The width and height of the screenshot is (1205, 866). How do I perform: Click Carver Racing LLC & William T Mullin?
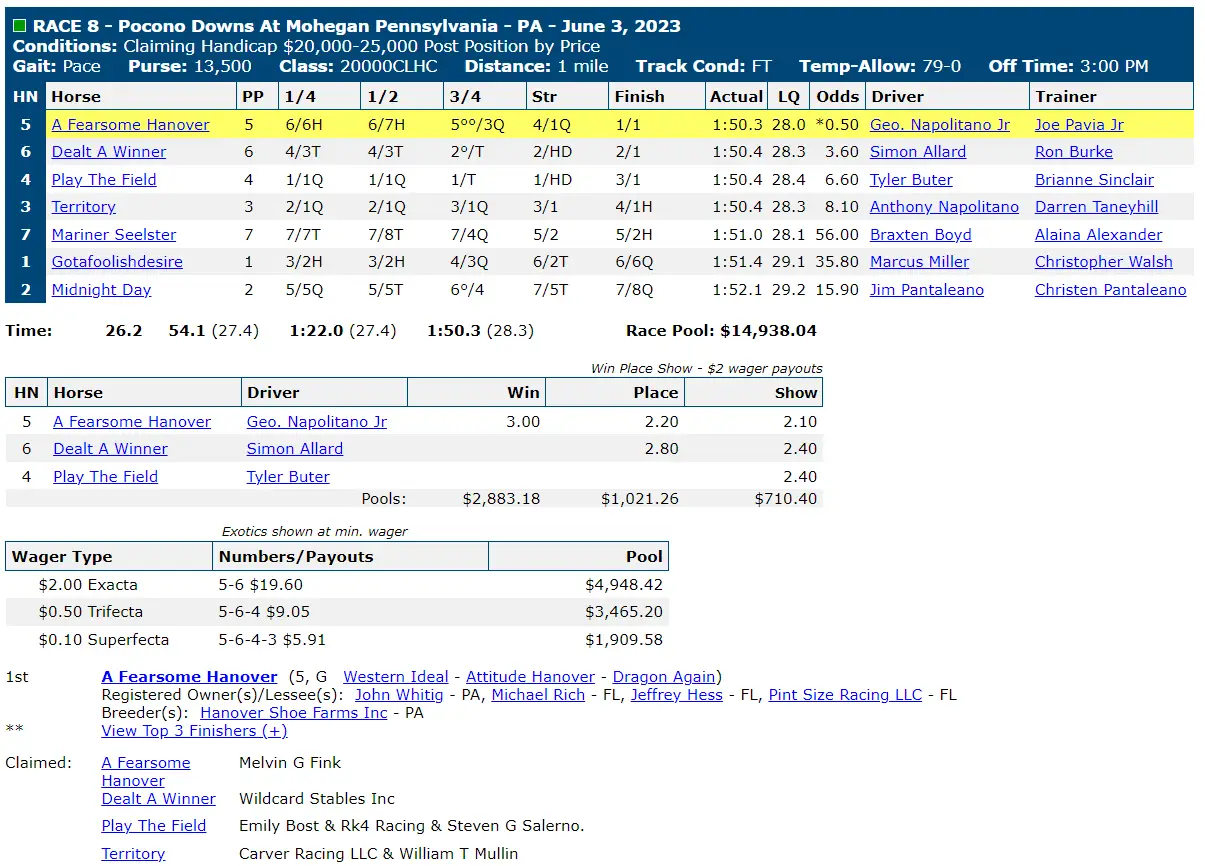[379, 854]
